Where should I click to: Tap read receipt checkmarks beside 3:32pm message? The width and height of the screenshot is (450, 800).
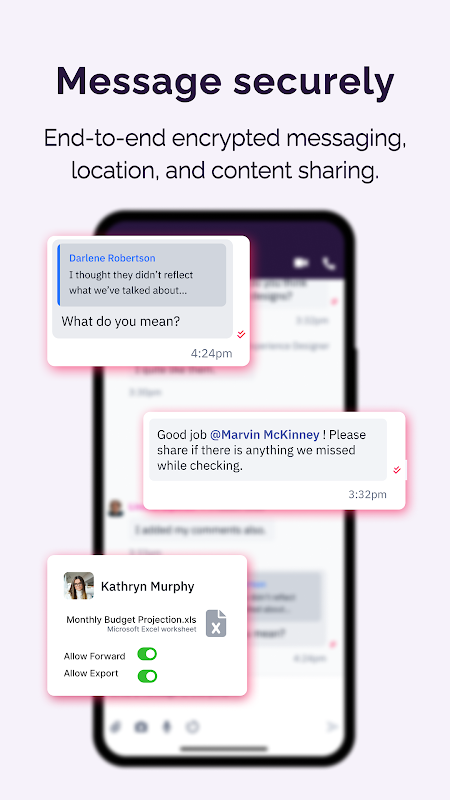tap(397, 469)
